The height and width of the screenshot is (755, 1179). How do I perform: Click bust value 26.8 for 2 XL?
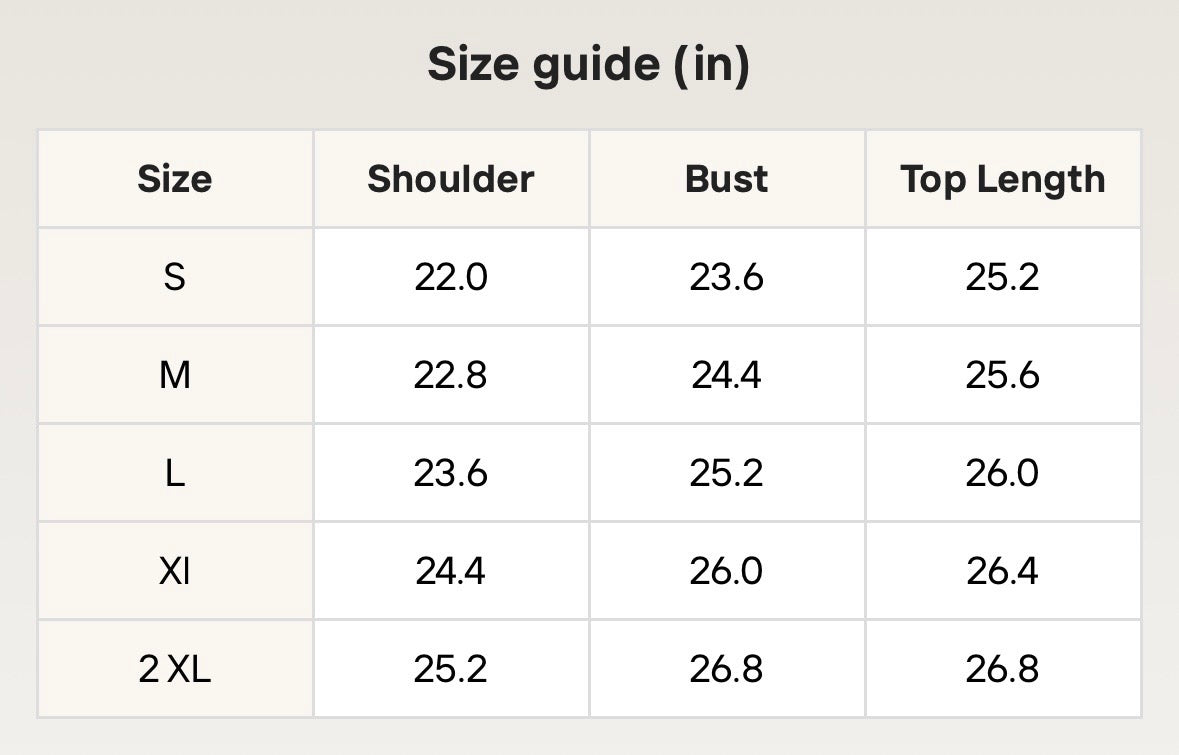coord(726,669)
